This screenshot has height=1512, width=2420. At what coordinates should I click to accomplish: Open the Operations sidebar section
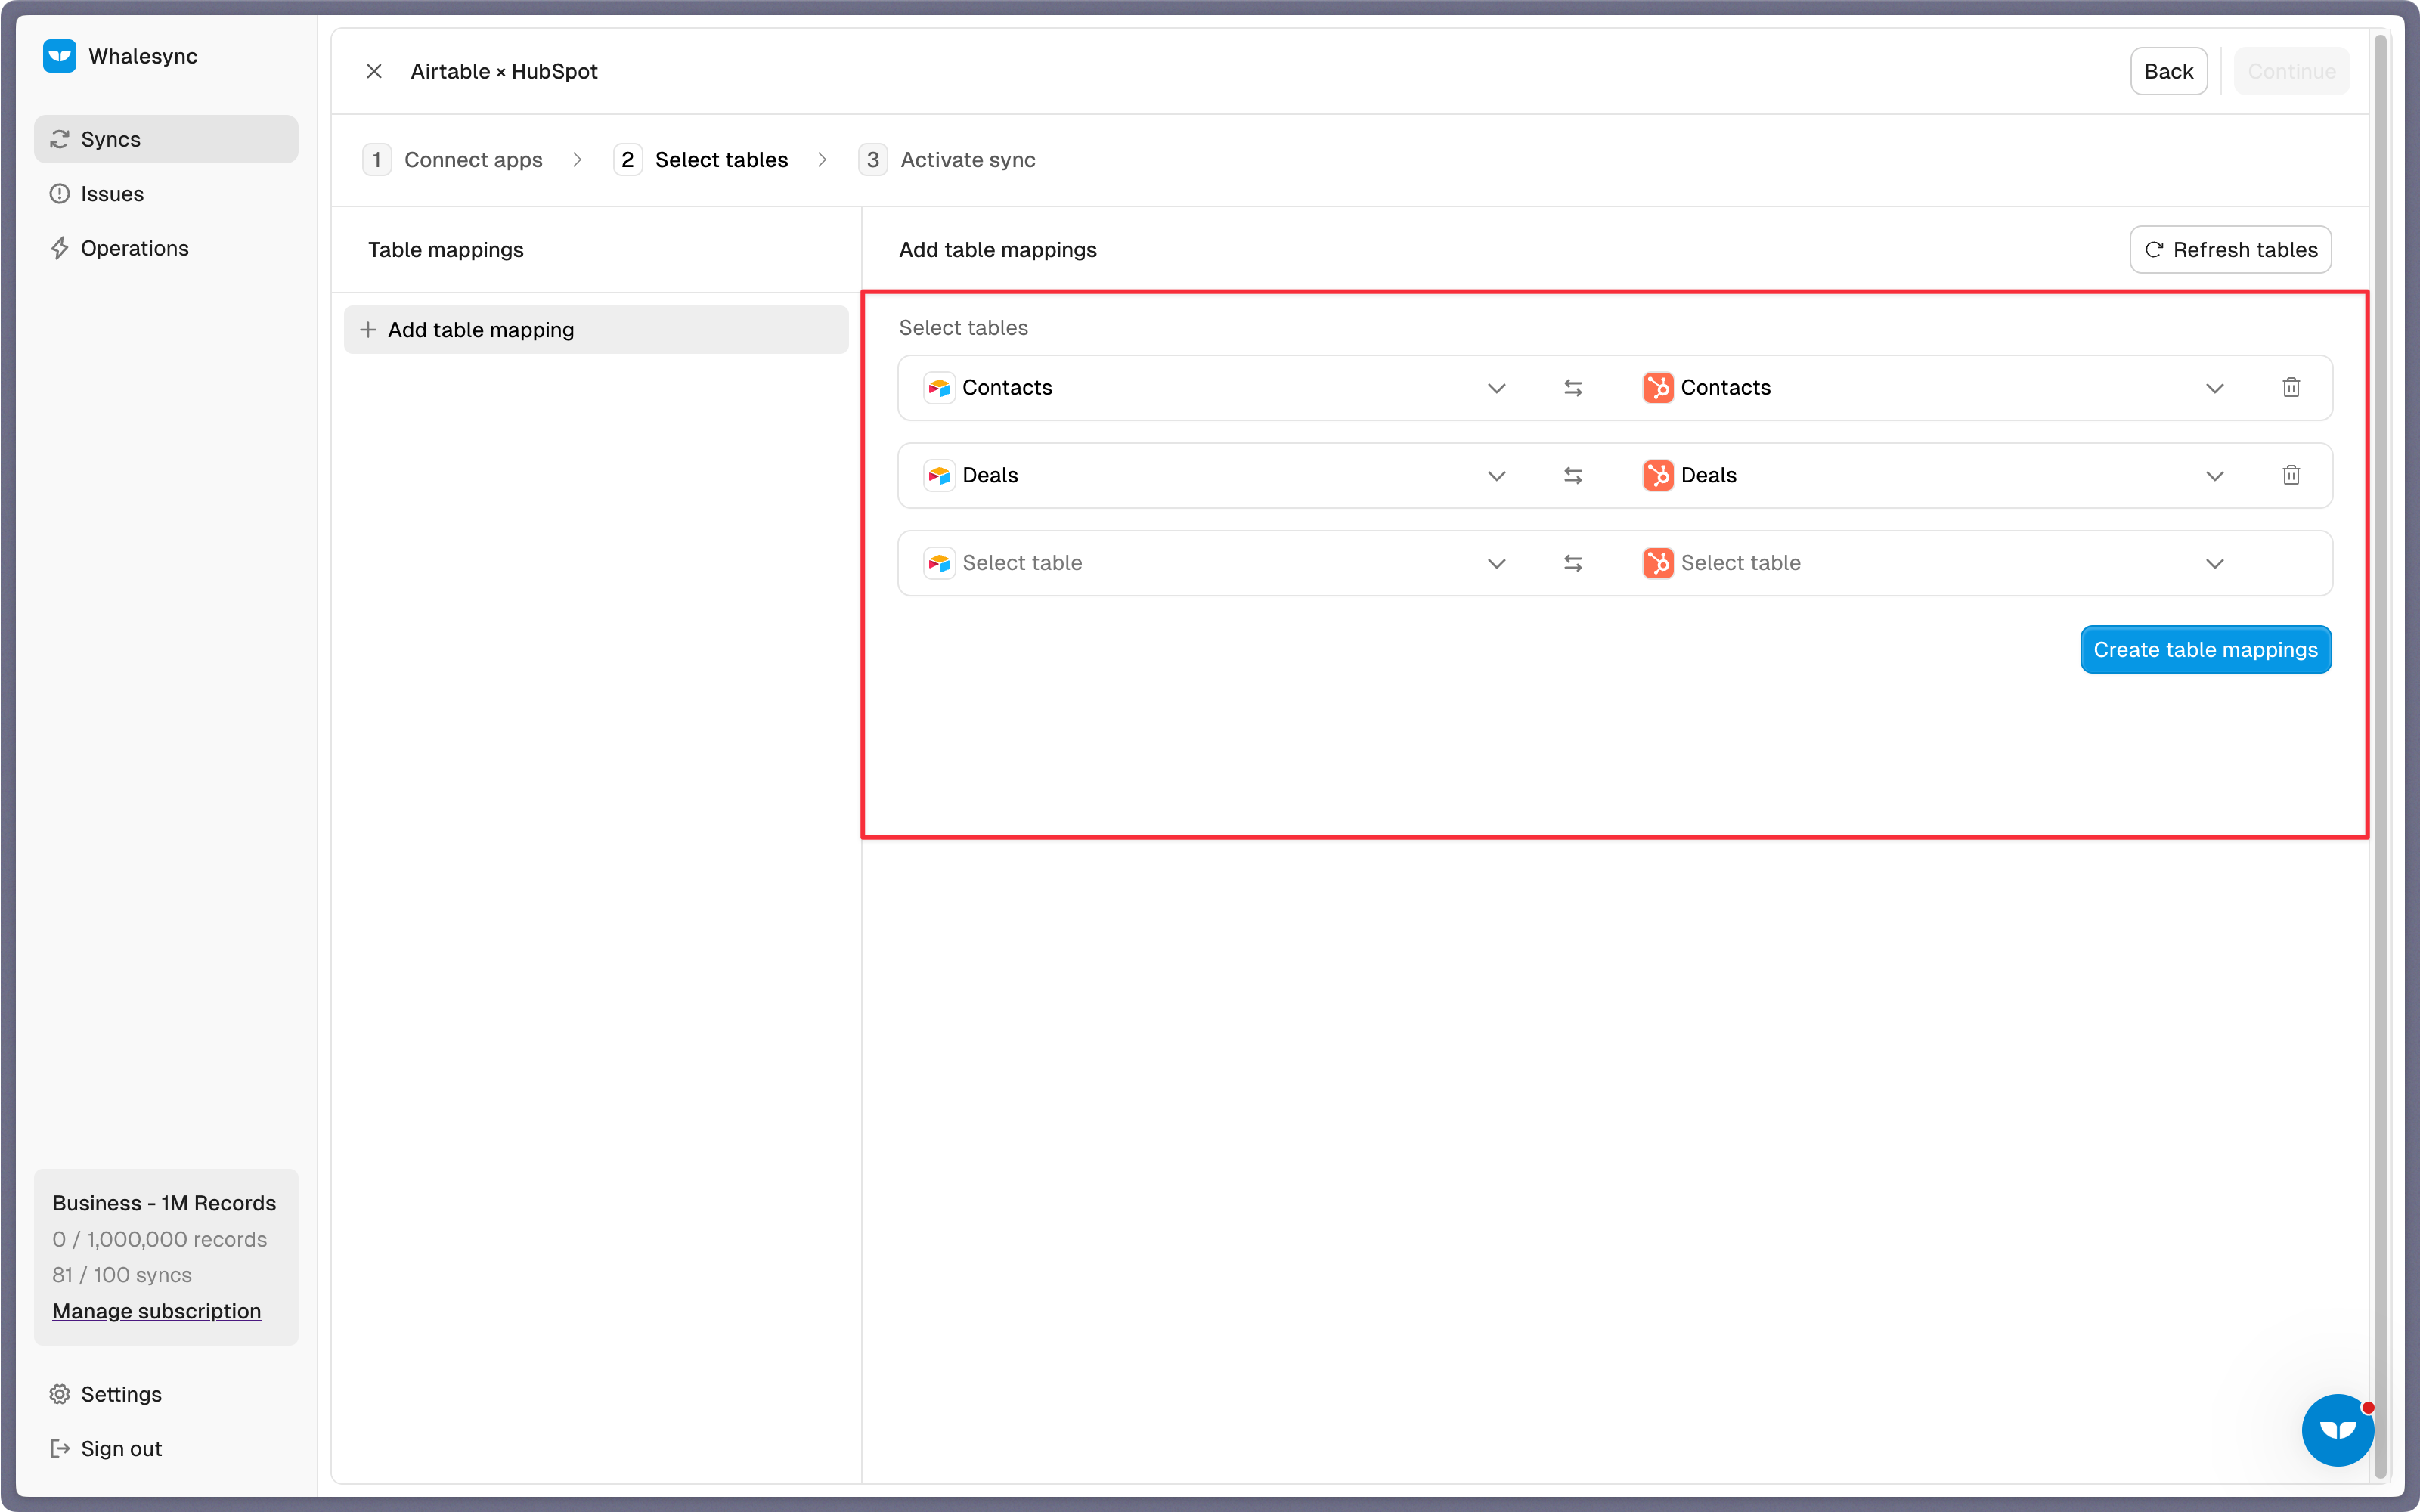tap(166, 248)
